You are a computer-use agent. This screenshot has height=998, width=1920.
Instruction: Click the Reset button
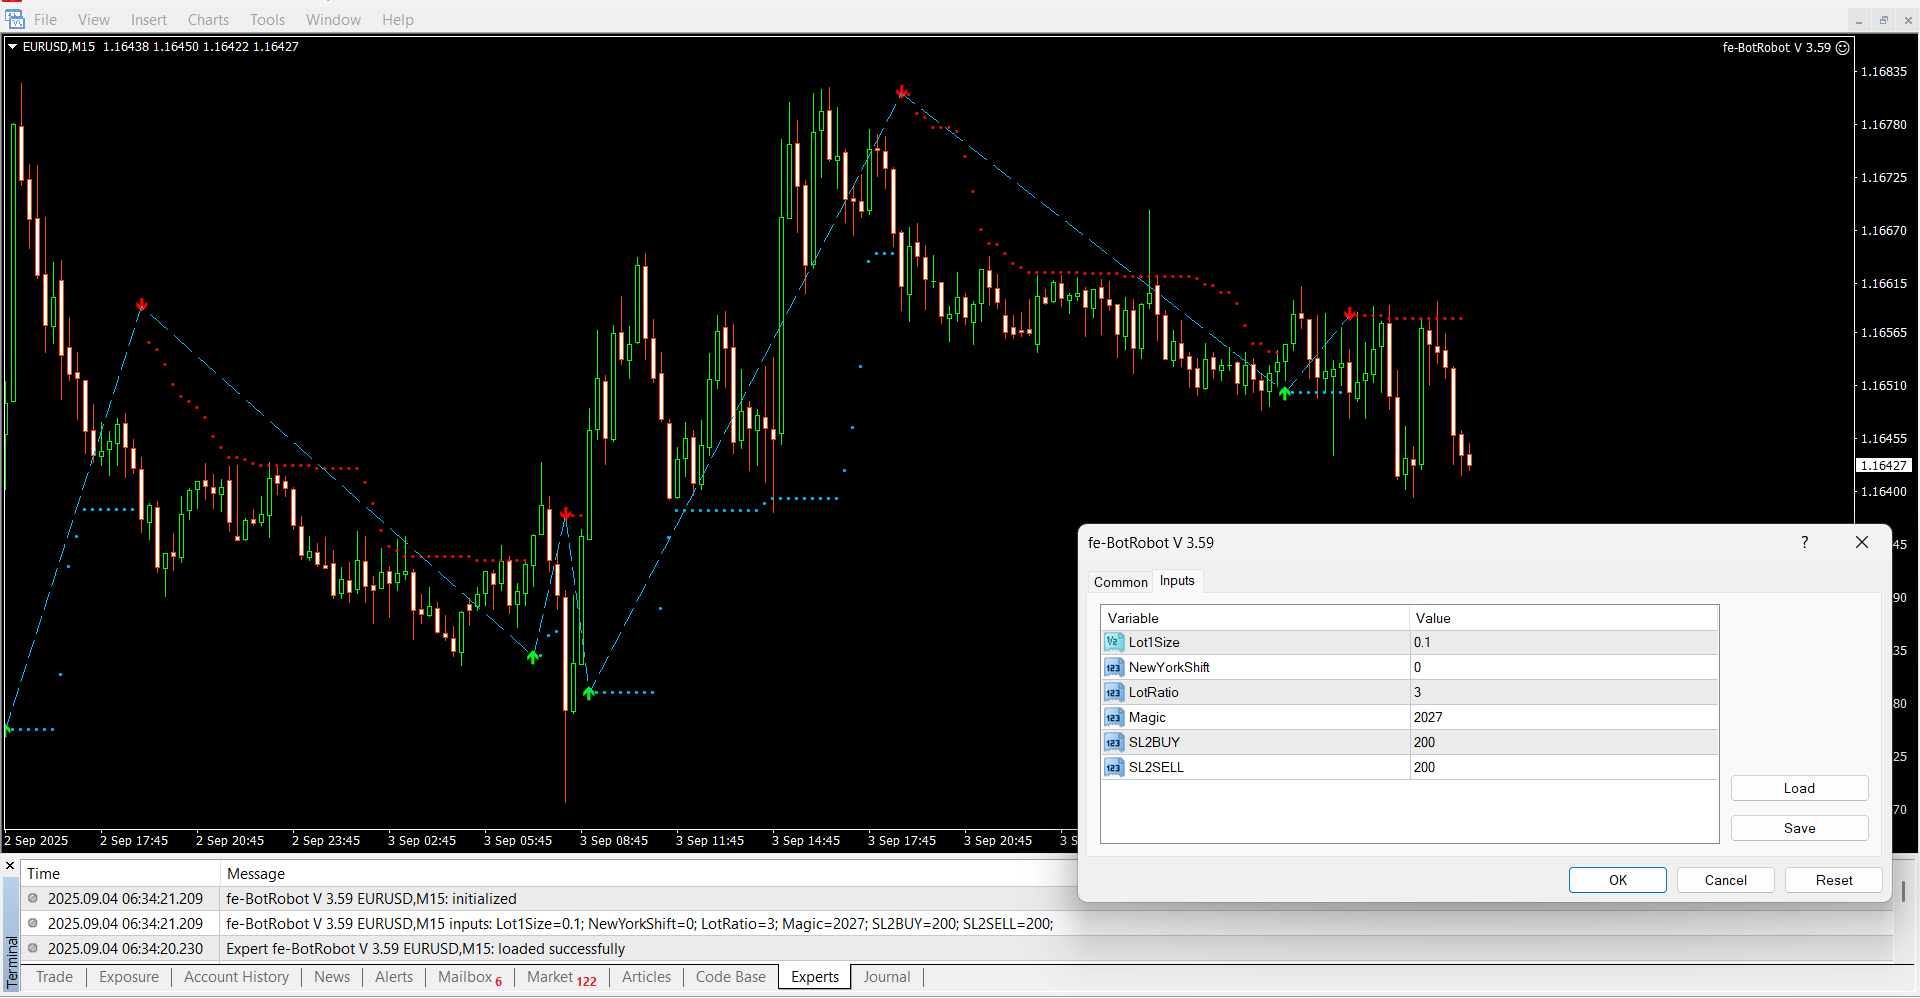point(1833,880)
